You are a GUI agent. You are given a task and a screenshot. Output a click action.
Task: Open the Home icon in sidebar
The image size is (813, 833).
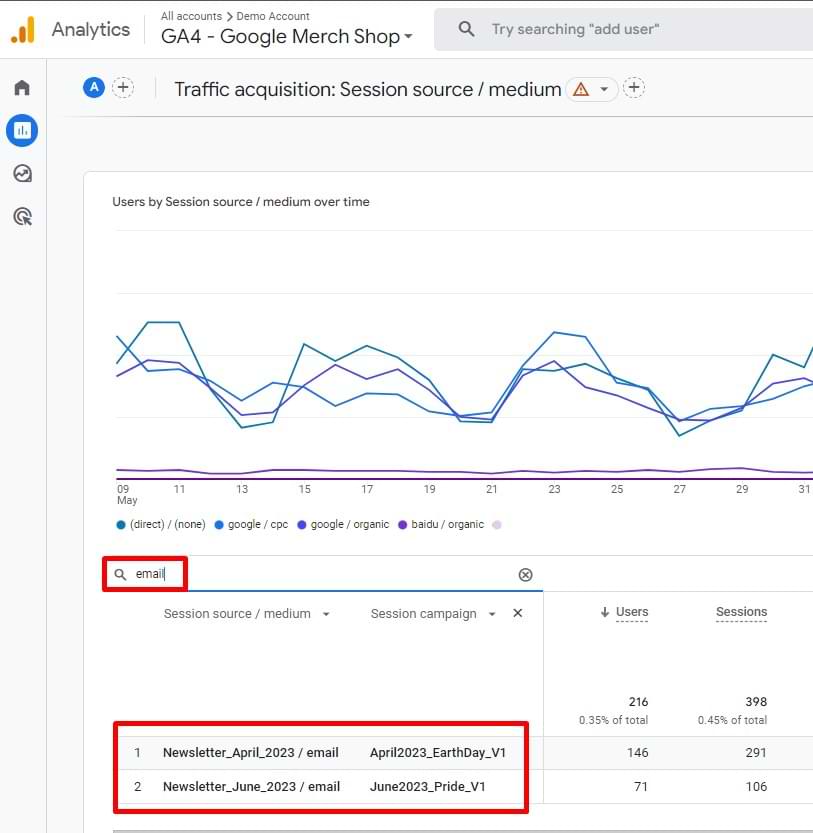click(22, 87)
